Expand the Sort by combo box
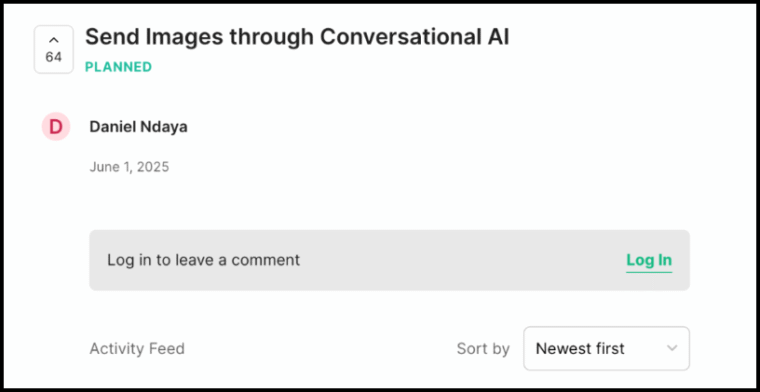 click(606, 348)
